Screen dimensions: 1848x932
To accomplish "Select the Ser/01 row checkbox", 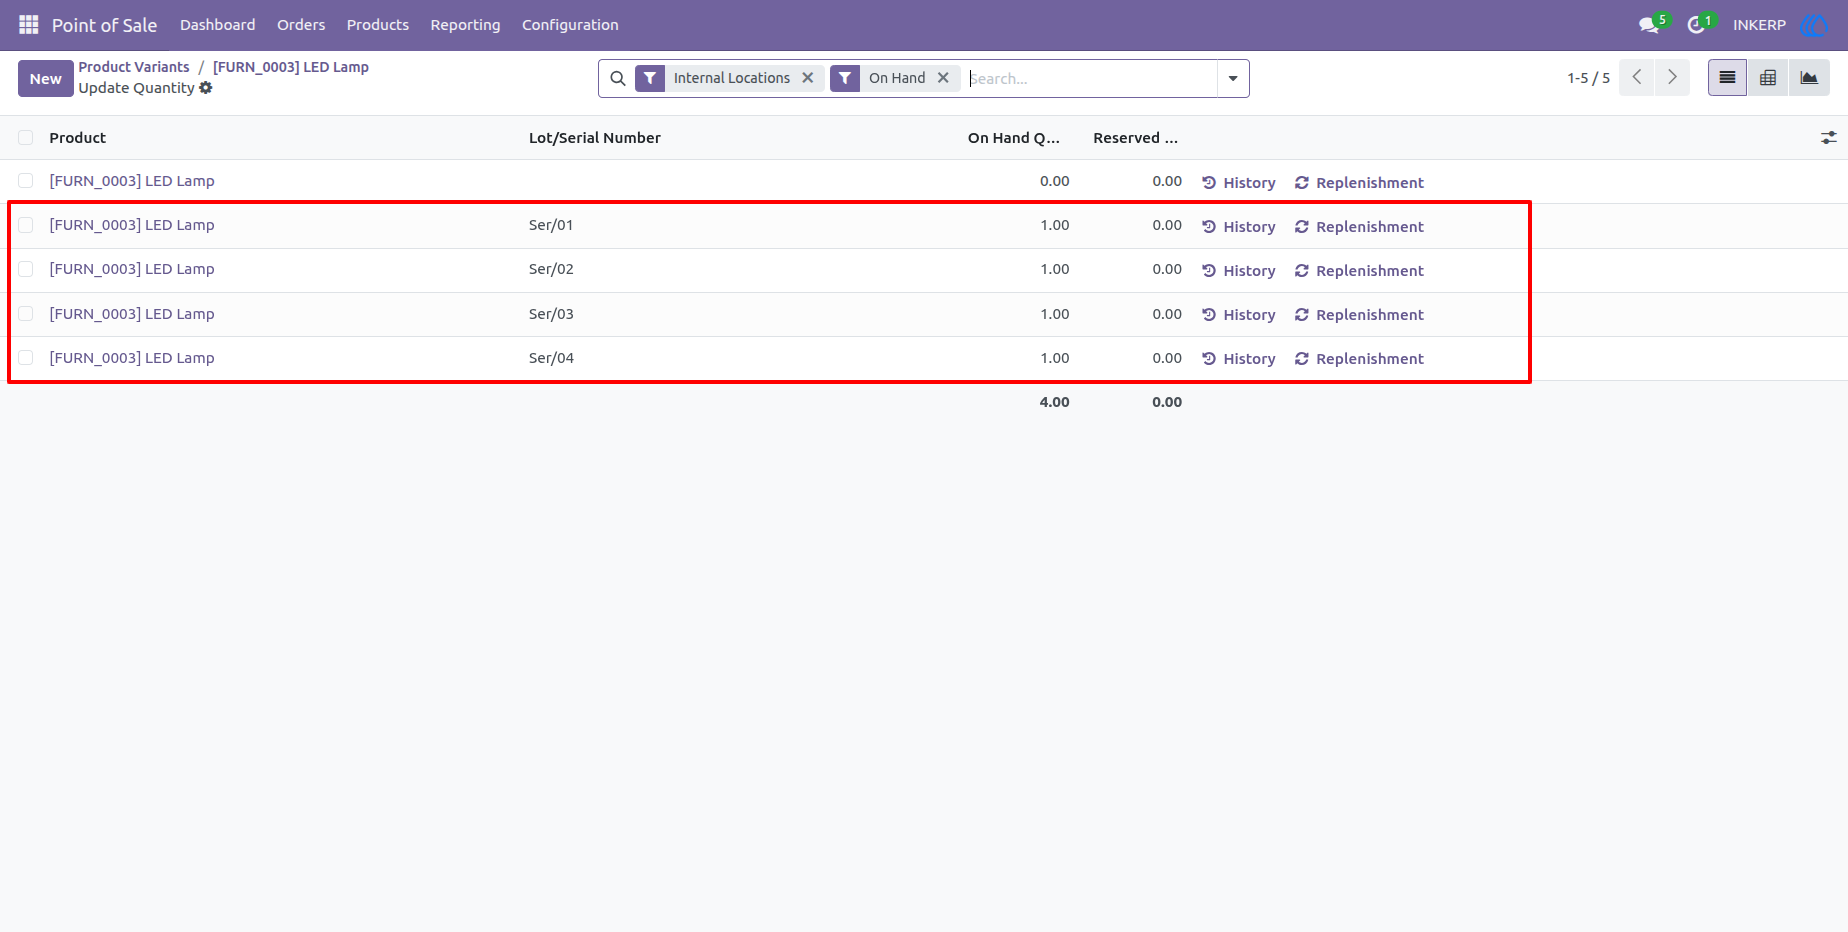I will (x=26, y=225).
